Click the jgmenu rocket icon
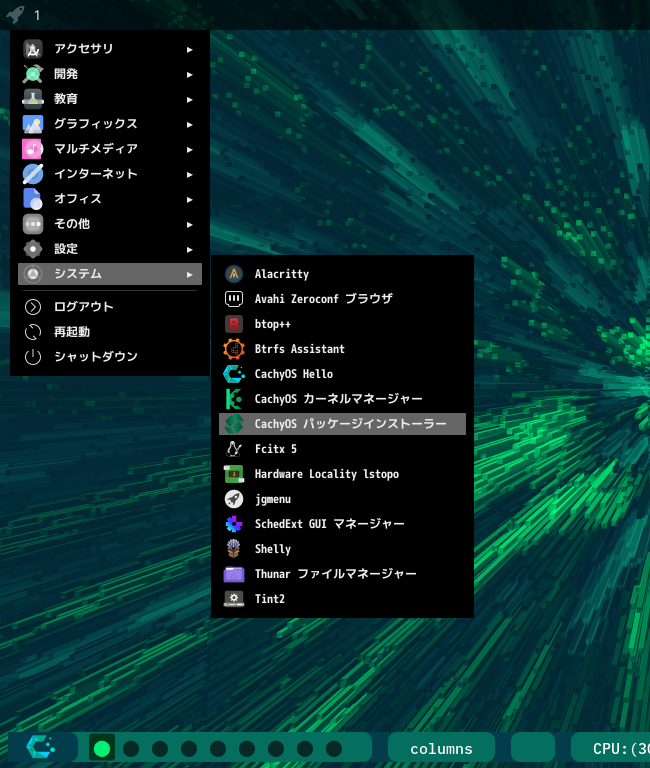Screen dimensions: 650x768 coord(234,499)
